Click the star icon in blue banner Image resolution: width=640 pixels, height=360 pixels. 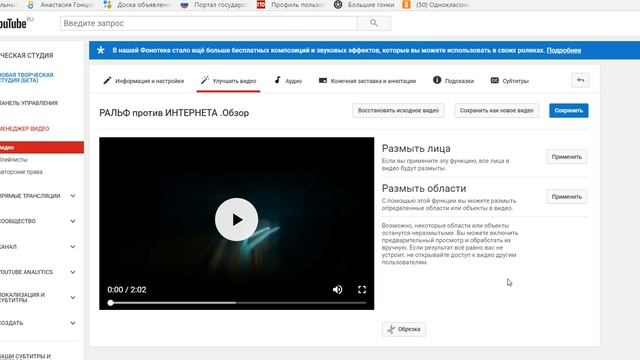[101, 50]
